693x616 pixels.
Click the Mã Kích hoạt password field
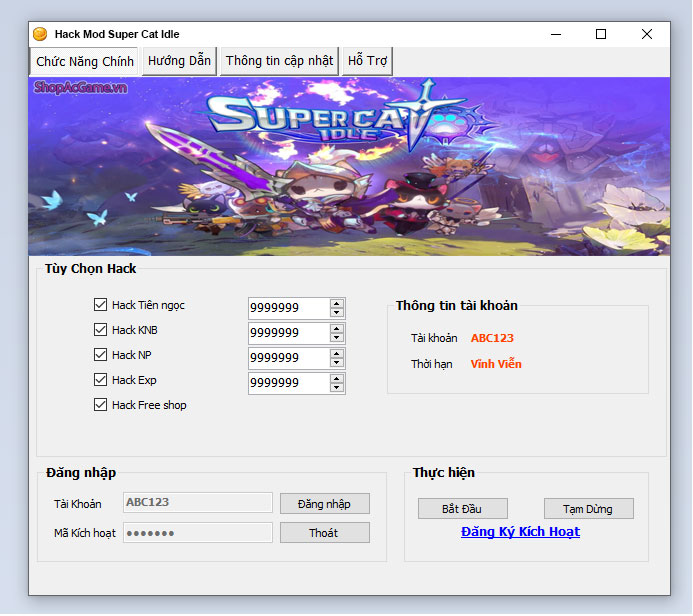point(198,533)
